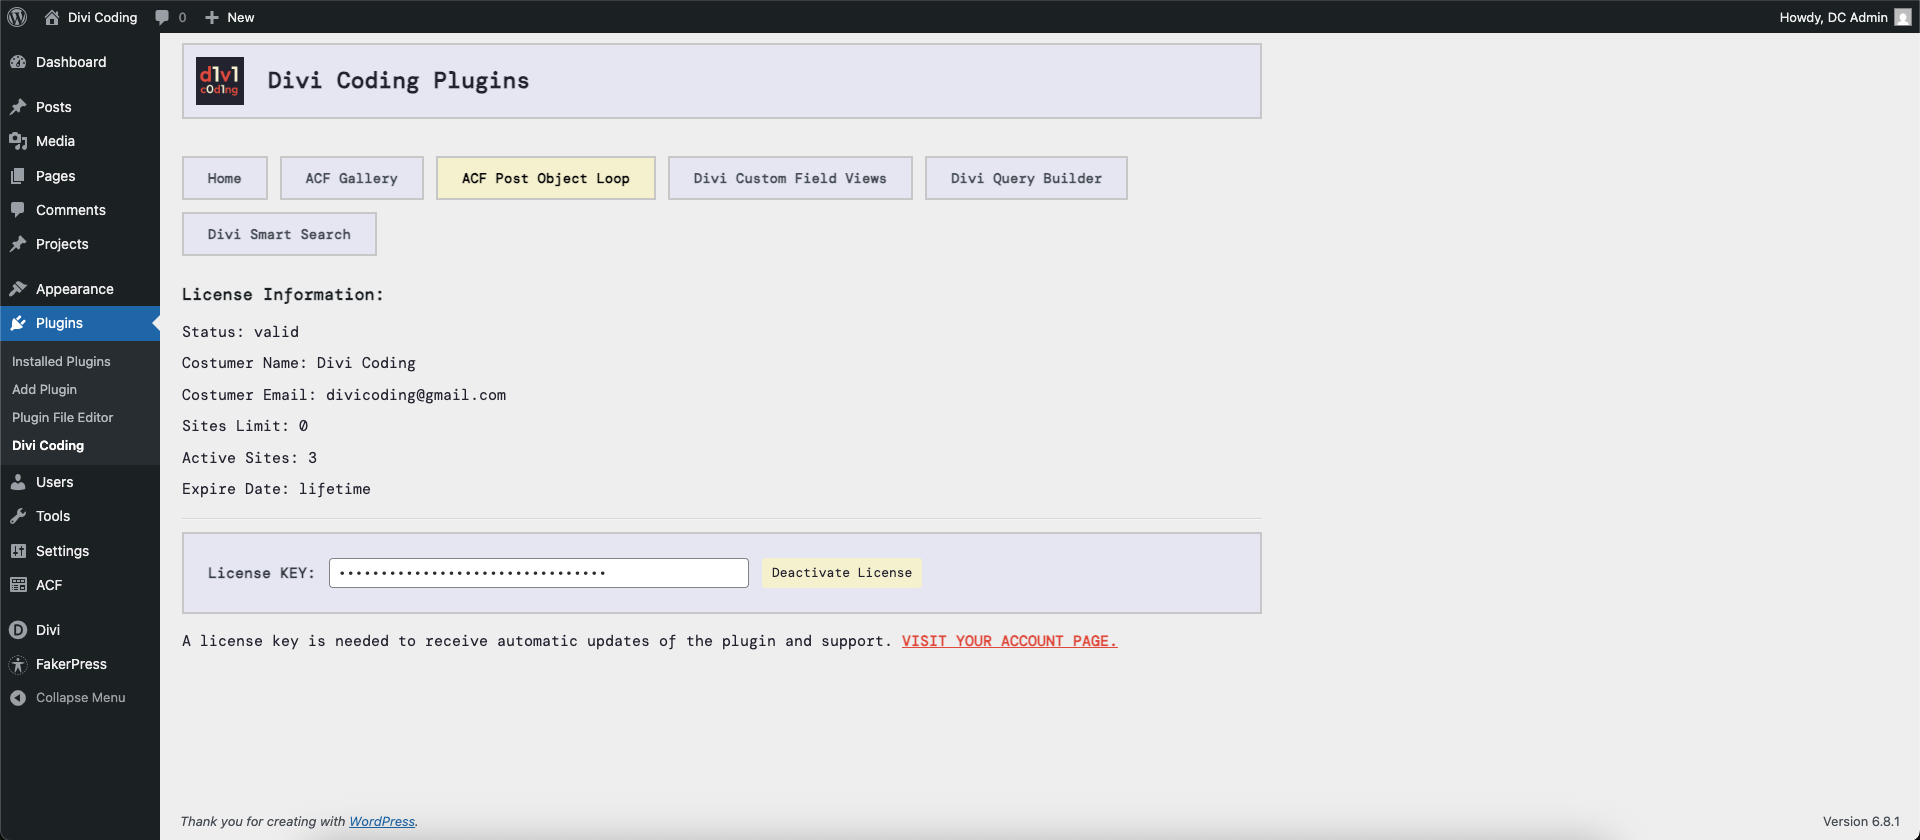
Task: Click Howdy, DC Admin account menu
Action: click(x=1845, y=17)
